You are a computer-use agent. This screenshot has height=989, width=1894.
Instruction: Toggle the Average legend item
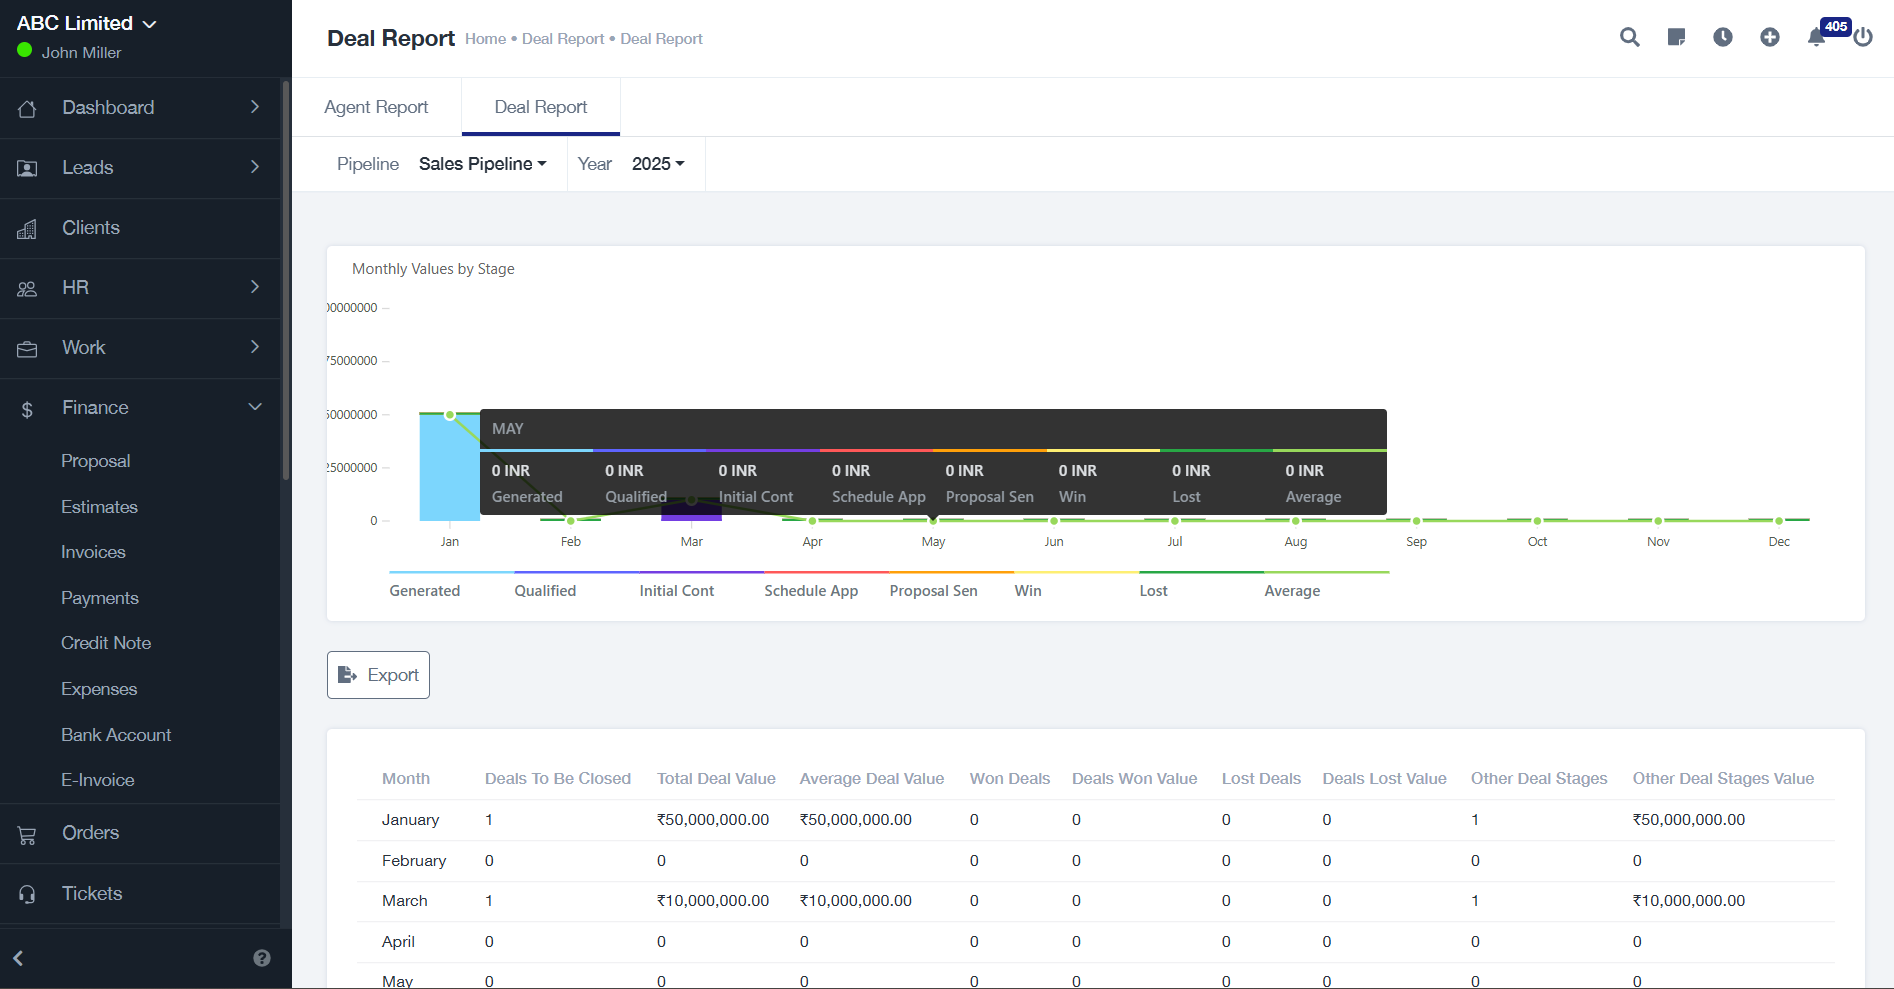pos(1291,590)
